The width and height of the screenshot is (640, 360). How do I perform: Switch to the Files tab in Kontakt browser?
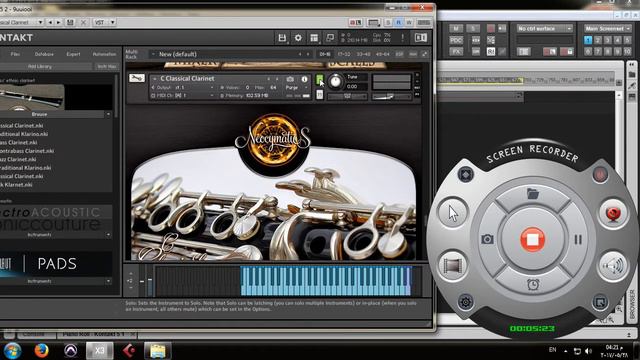tap(16, 54)
